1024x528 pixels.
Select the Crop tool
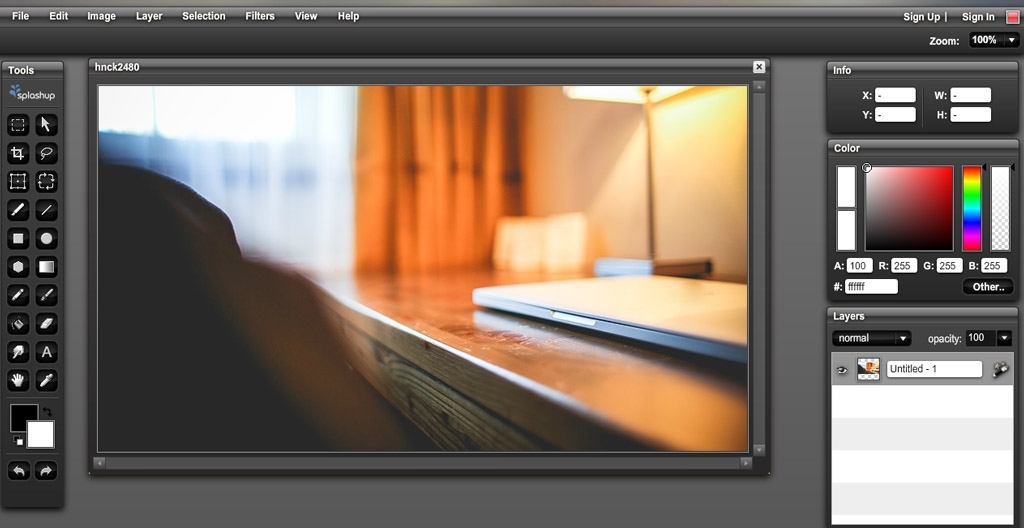[18, 153]
